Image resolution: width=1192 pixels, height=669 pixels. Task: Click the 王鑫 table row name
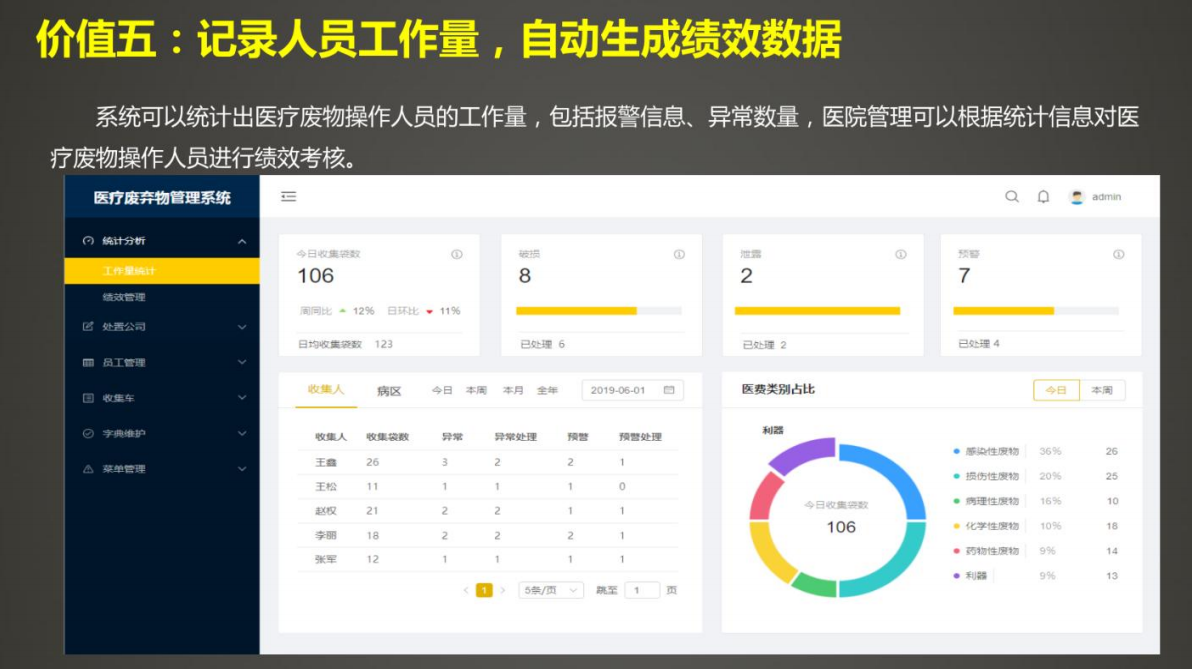point(326,462)
